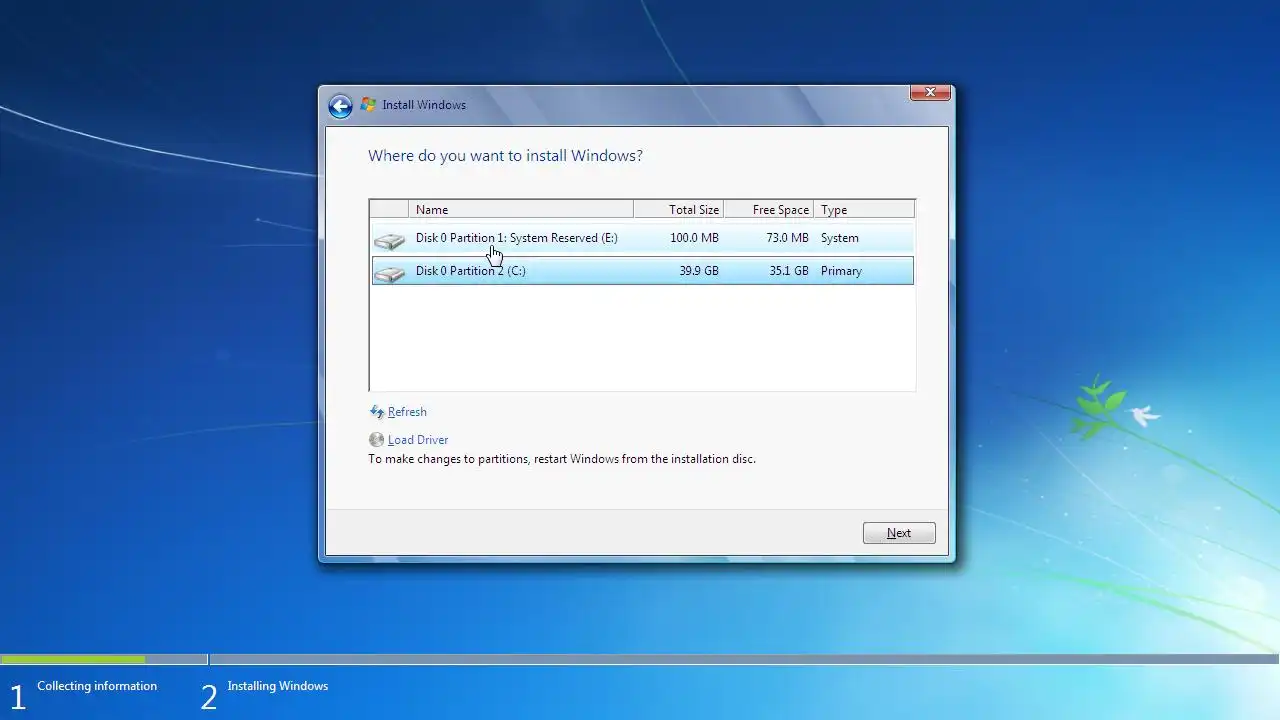Close the Install Windows dialog
Screen dimensions: 1280x720
(x=930, y=92)
